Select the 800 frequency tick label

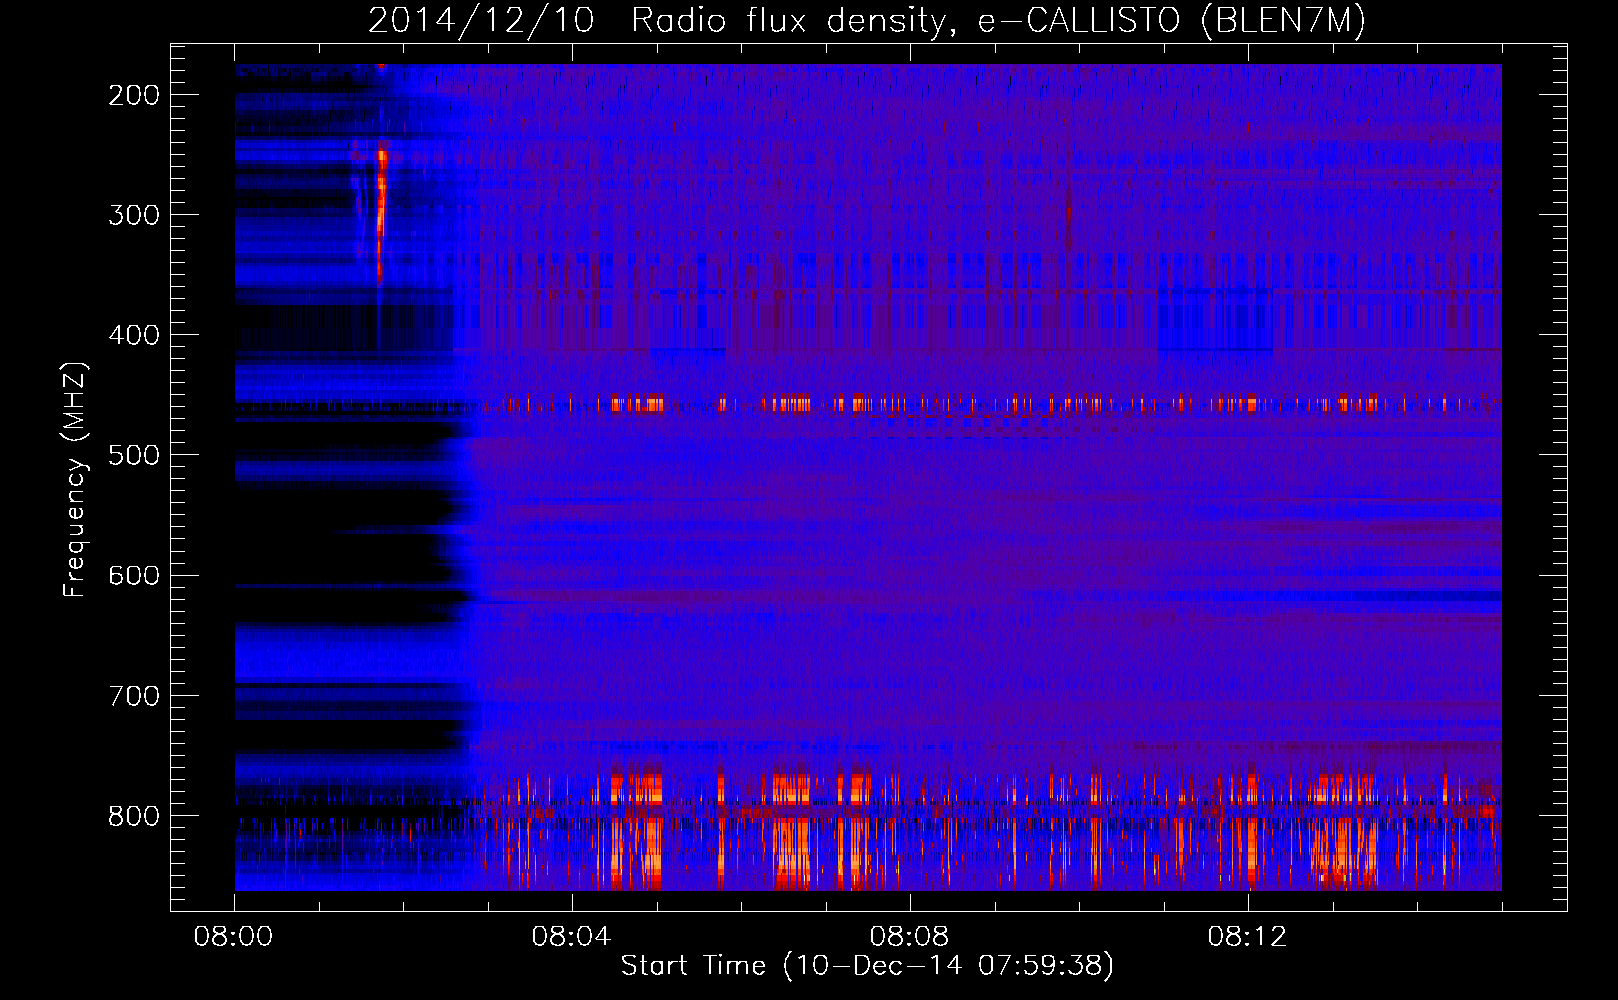click(x=134, y=815)
